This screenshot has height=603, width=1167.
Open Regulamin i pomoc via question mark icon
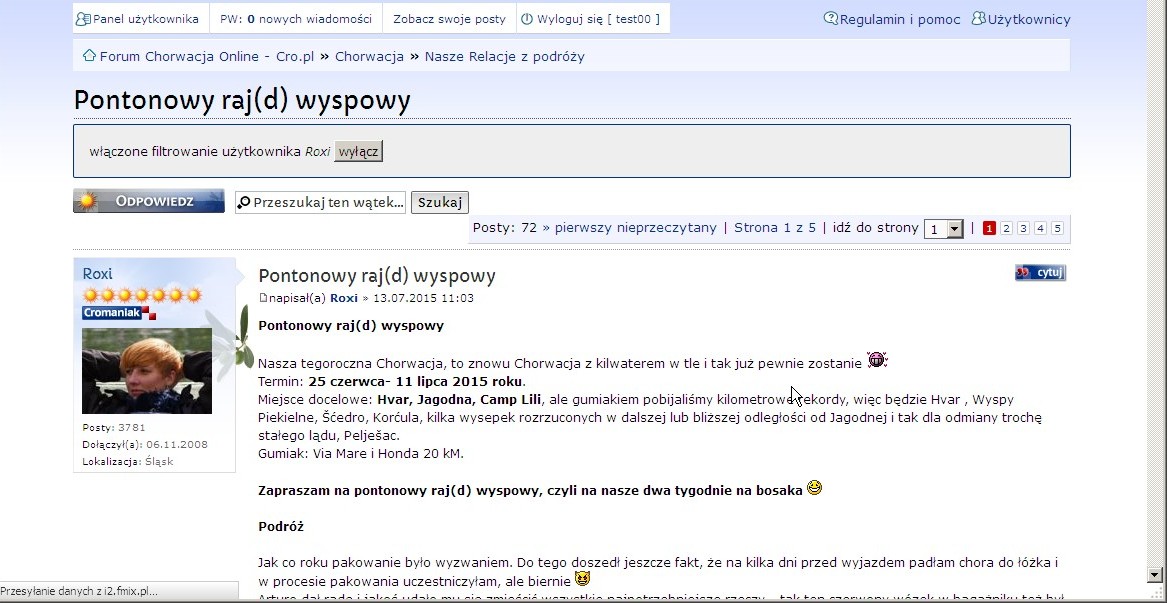point(829,18)
